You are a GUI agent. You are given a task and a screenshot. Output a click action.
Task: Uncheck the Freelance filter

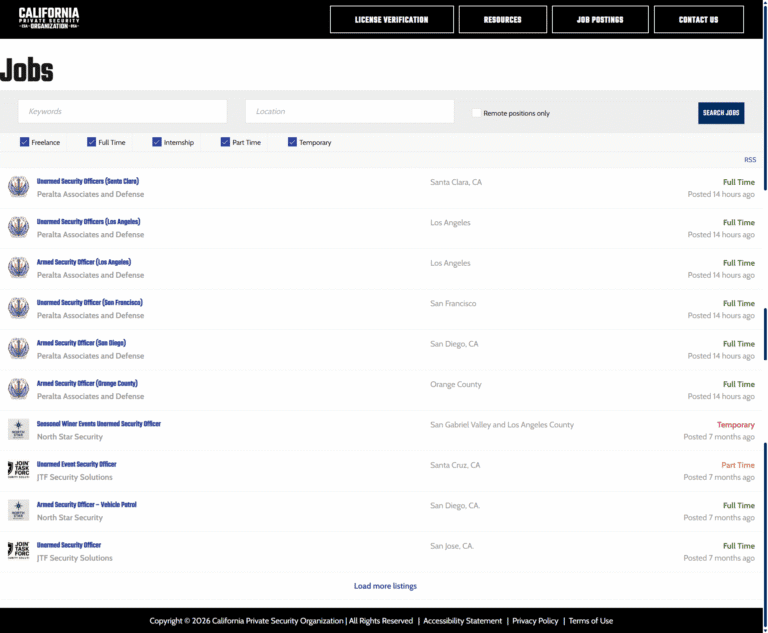coord(24,142)
